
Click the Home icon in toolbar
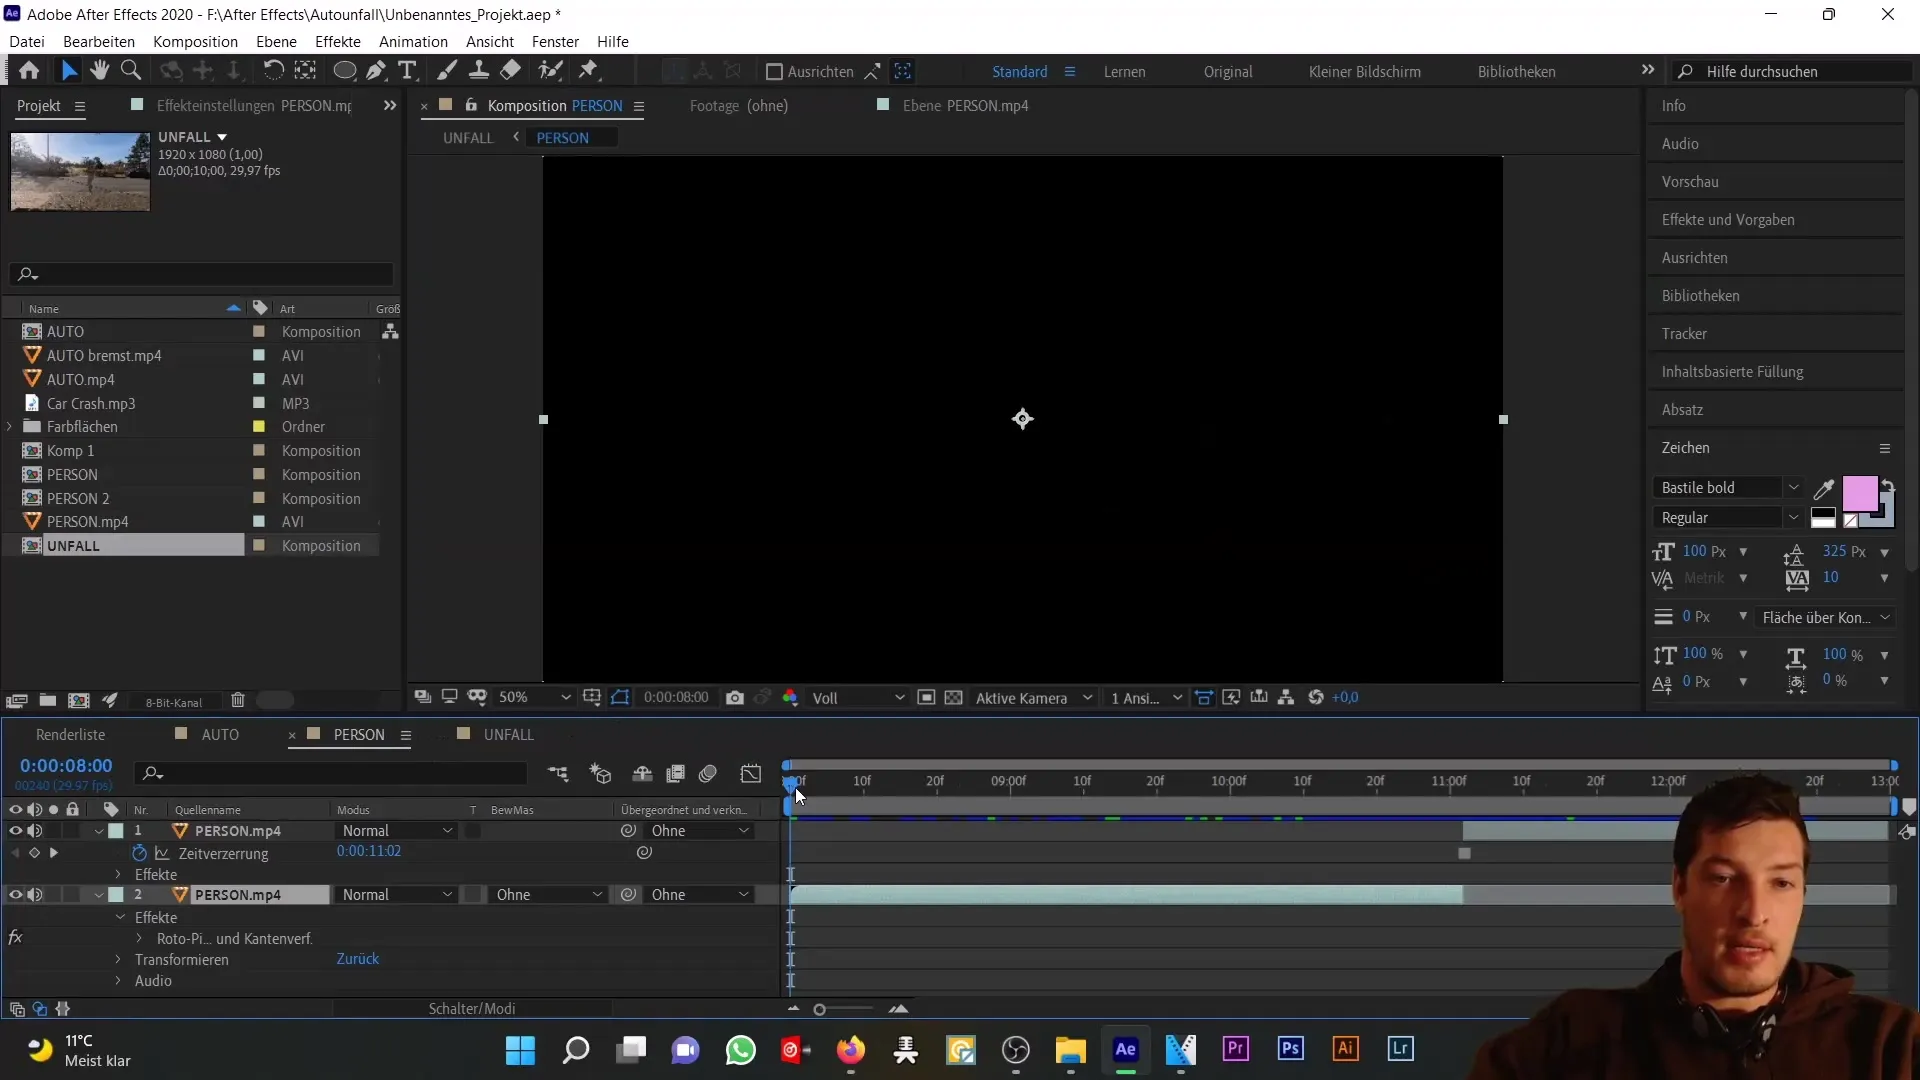(x=29, y=71)
